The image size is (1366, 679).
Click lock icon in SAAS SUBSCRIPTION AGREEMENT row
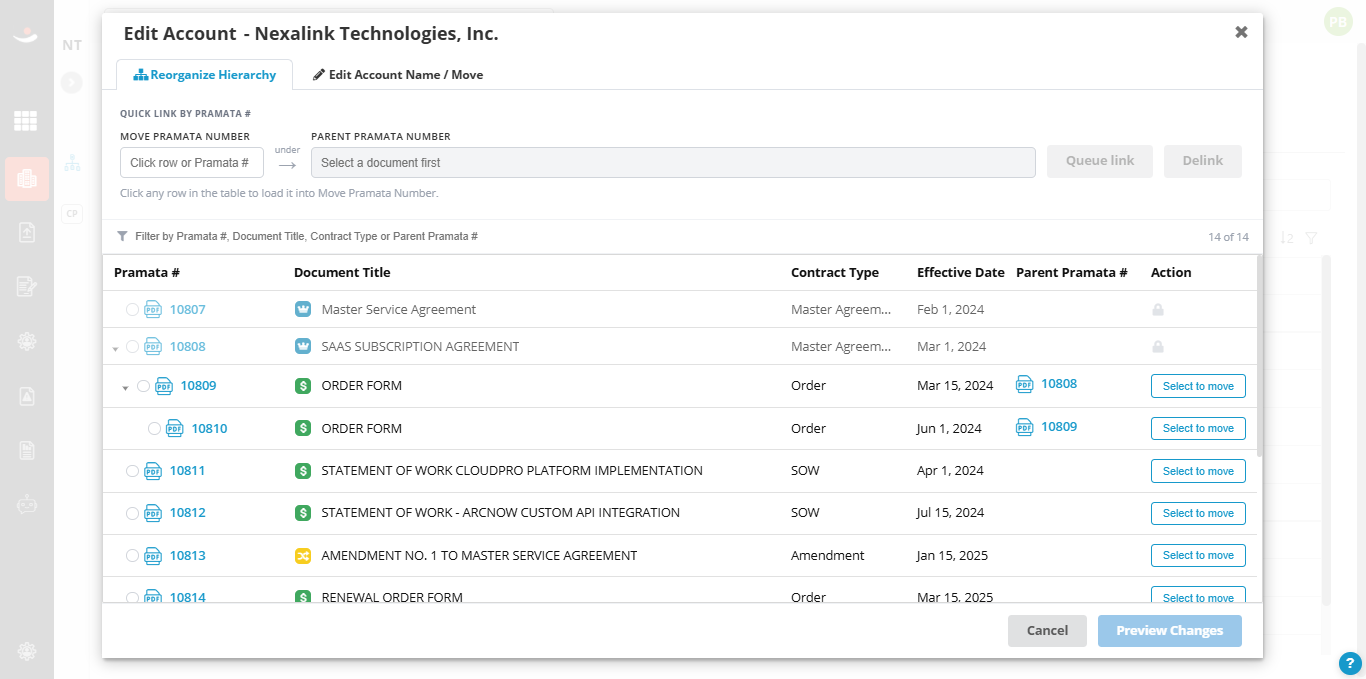click(x=1158, y=347)
